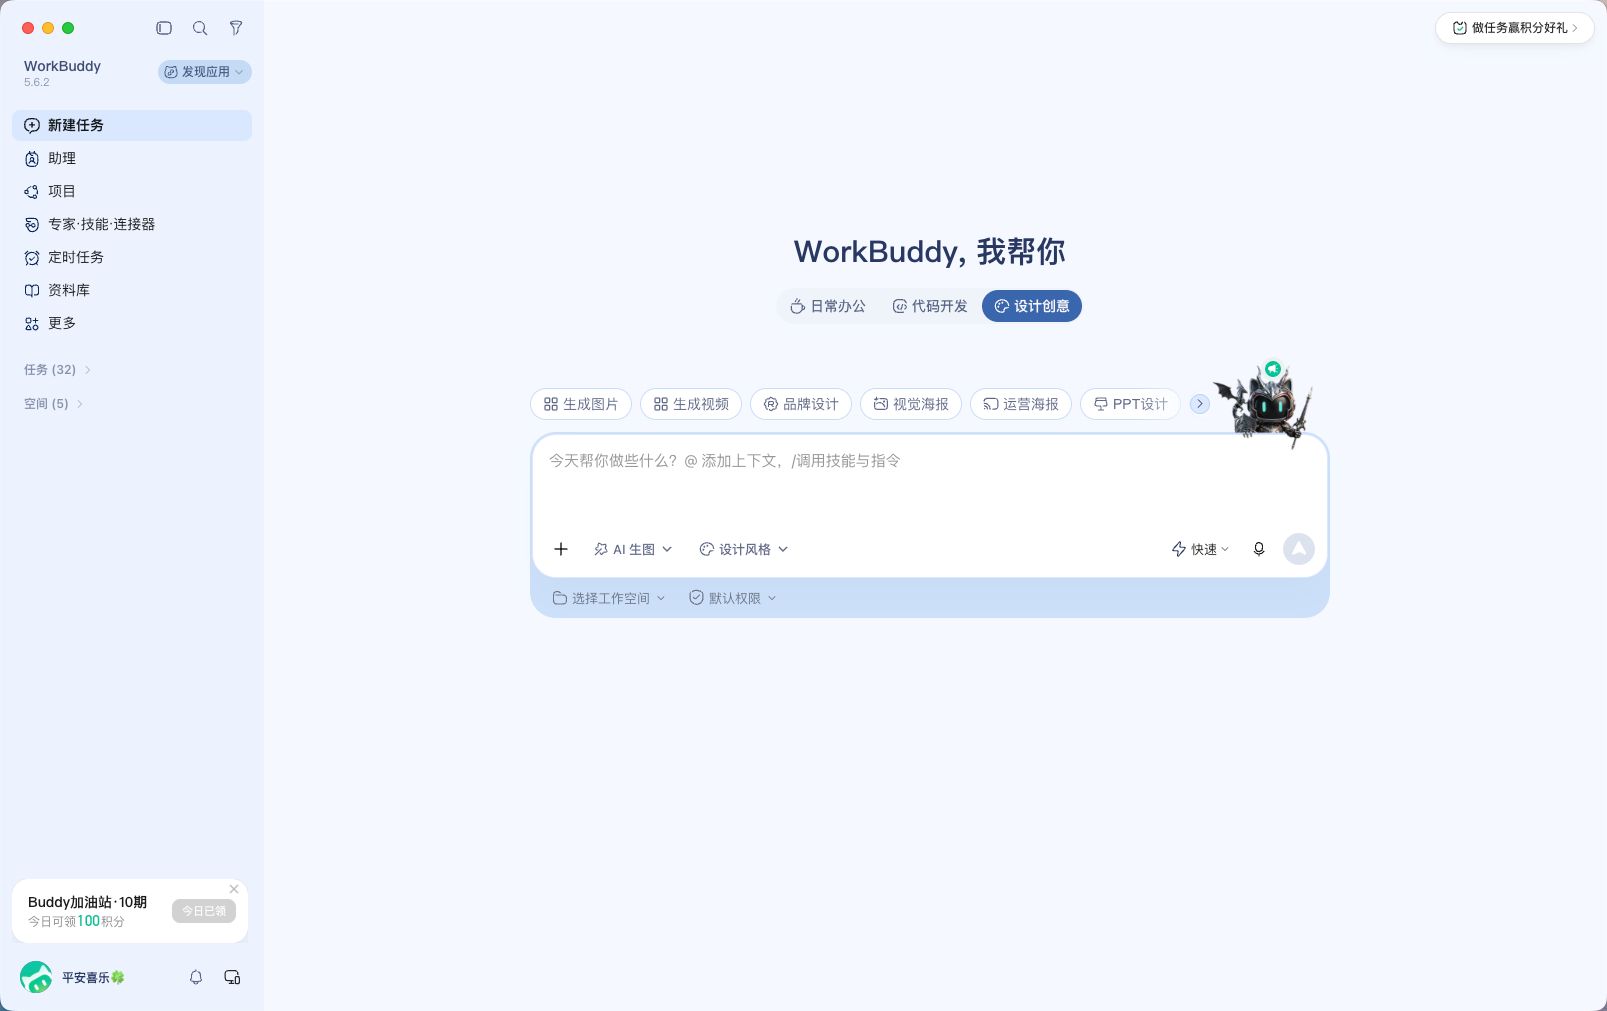Image resolution: width=1607 pixels, height=1011 pixels.
Task: Switch to the 代码开发 tab
Action: (930, 306)
